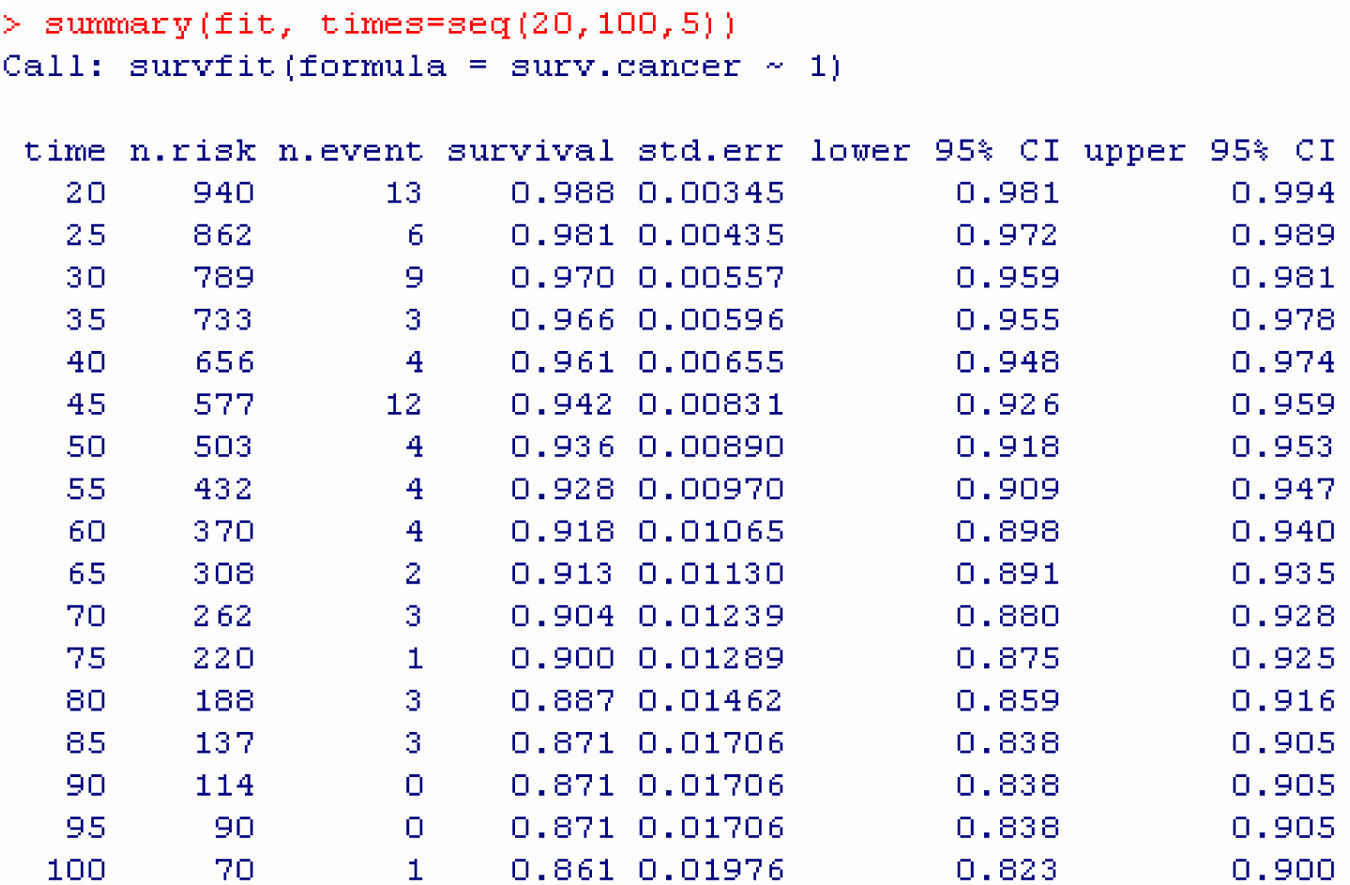Viewport: 1350px width, 885px height.
Task: Select std.err value 0.01462
Action: click(x=711, y=700)
